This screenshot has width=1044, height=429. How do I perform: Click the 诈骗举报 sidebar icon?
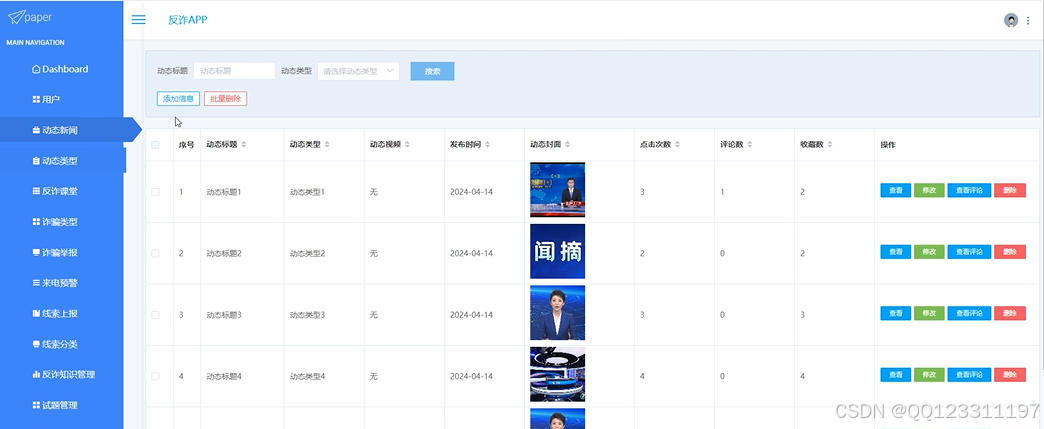[36, 252]
